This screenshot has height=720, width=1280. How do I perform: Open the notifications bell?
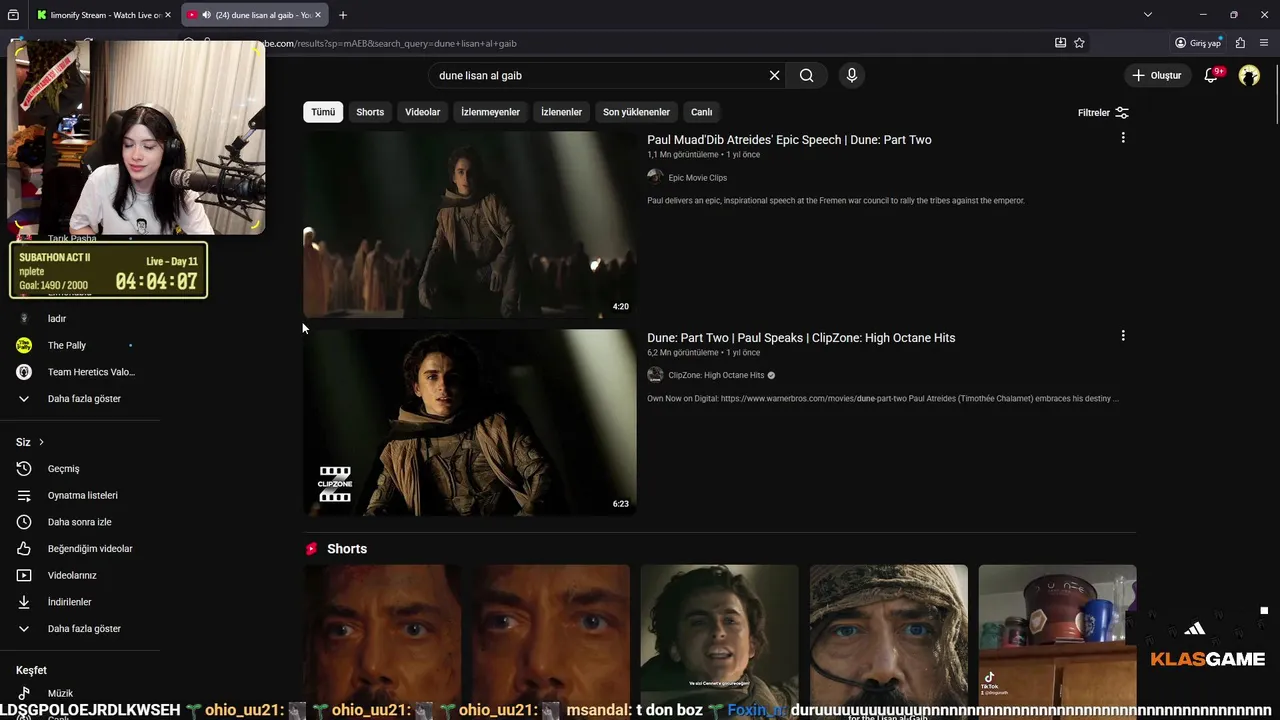pos(1211,75)
